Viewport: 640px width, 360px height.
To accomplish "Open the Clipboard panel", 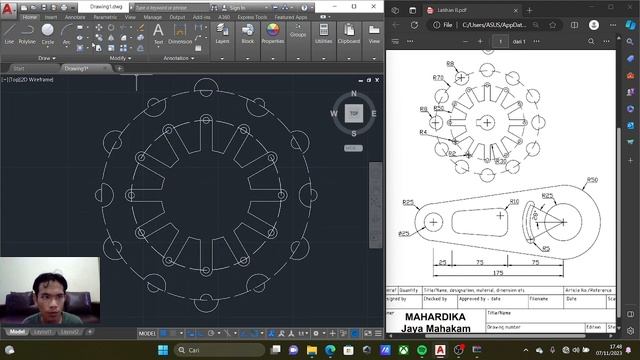I will [x=349, y=33].
